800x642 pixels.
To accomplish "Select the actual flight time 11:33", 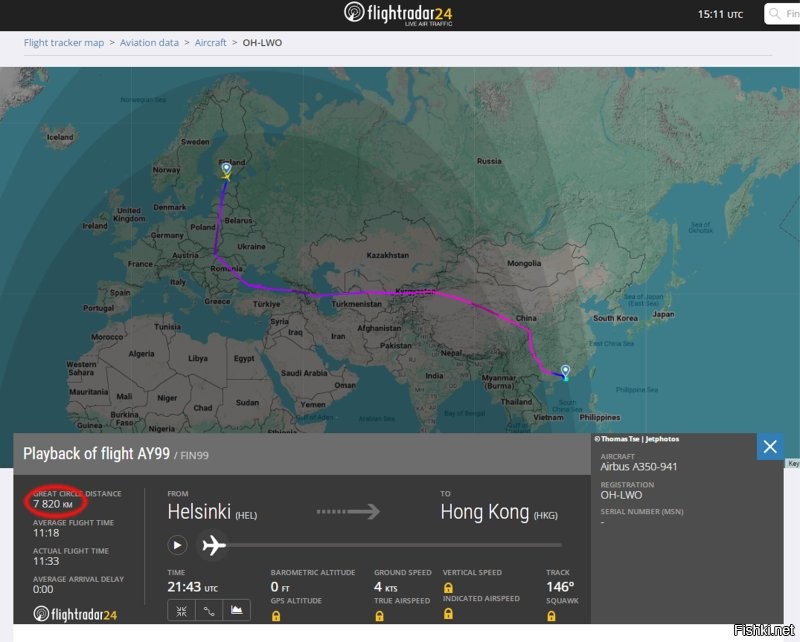I will (46, 561).
